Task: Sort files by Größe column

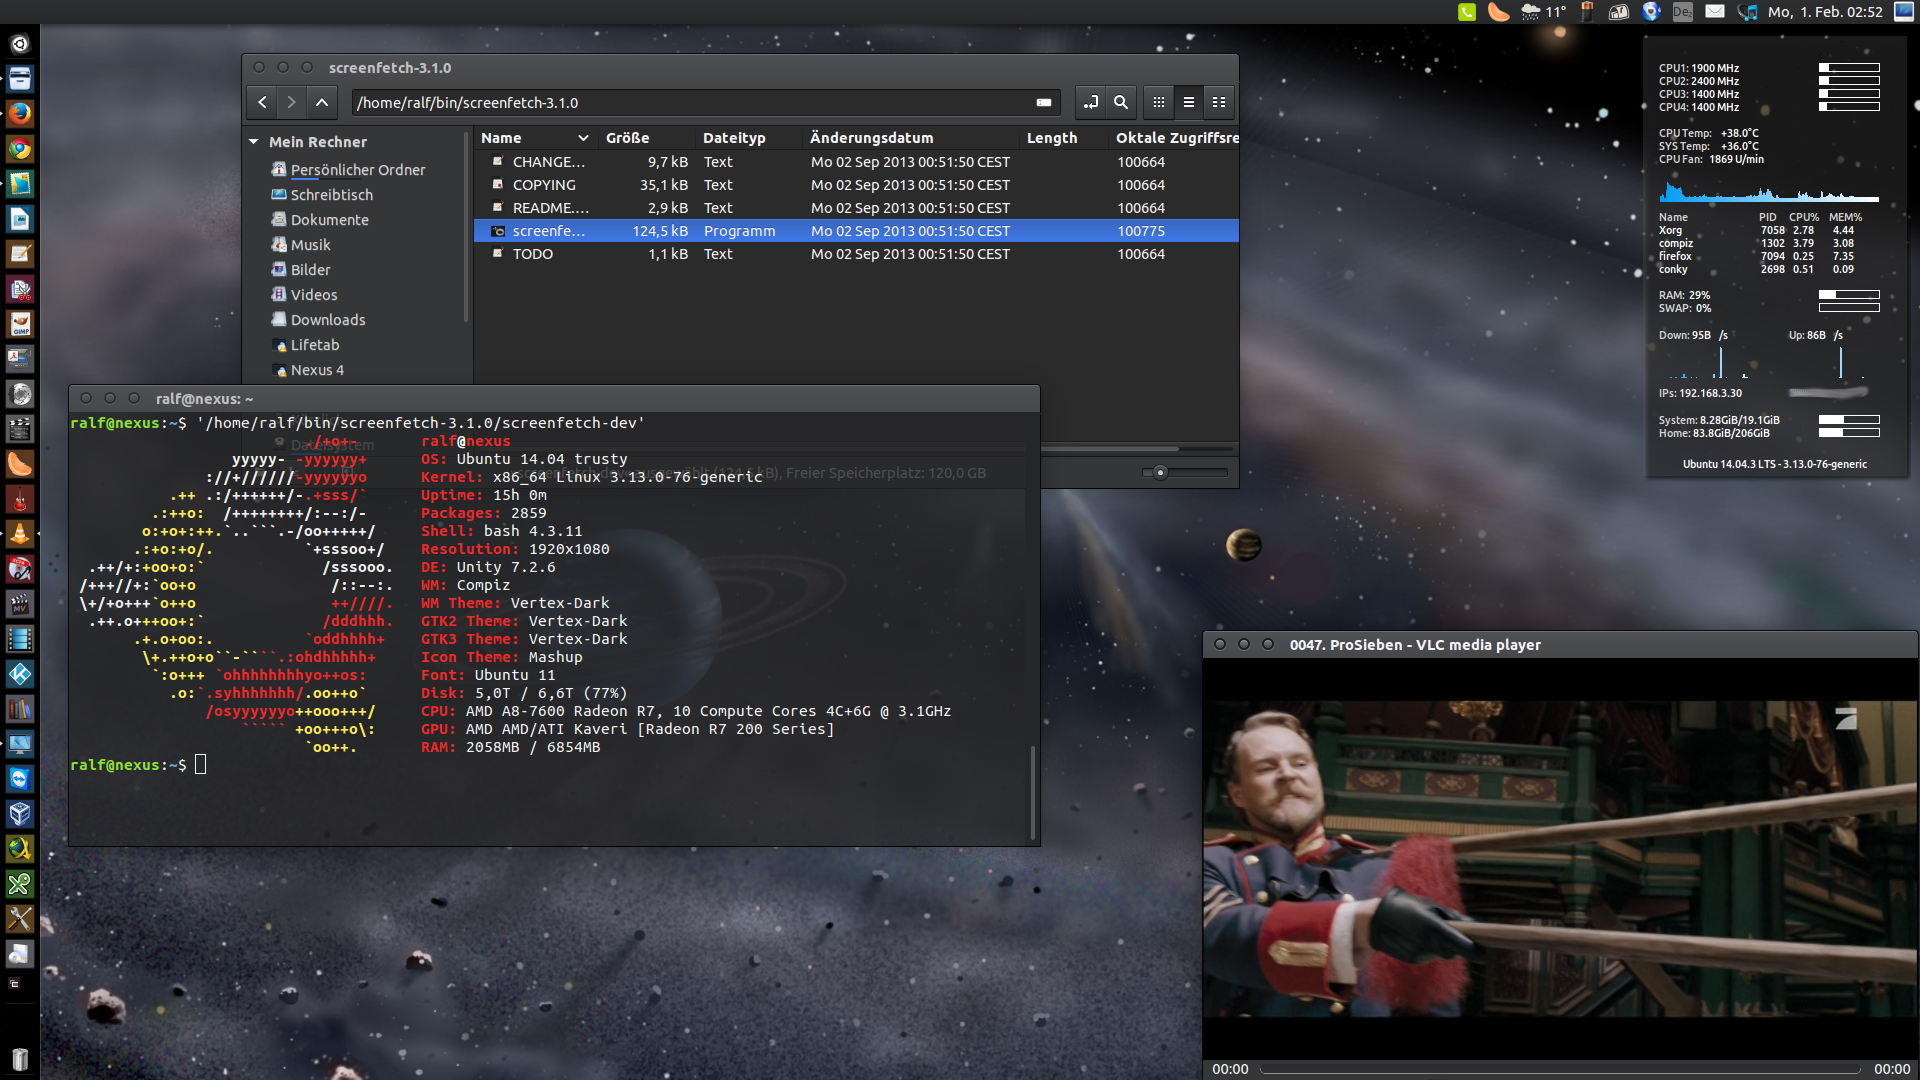Action: click(627, 138)
